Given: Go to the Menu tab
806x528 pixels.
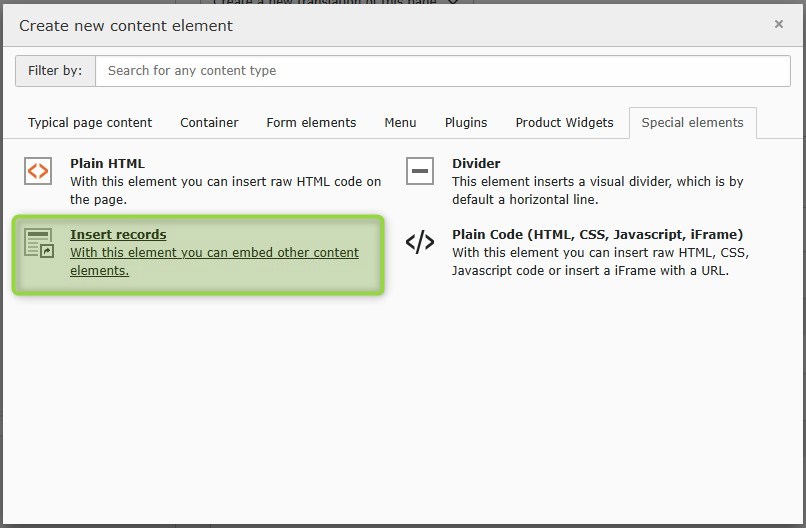Looking at the screenshot, I should coord(400,122).
